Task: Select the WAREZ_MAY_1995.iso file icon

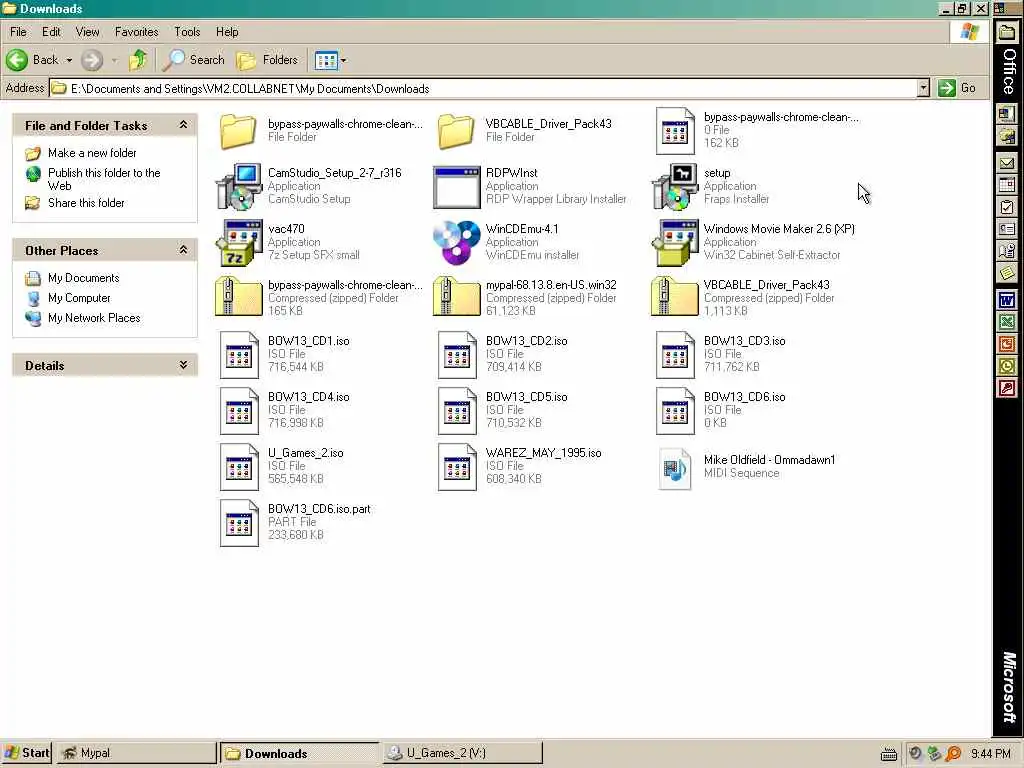Action: click(x=457, y=467)
